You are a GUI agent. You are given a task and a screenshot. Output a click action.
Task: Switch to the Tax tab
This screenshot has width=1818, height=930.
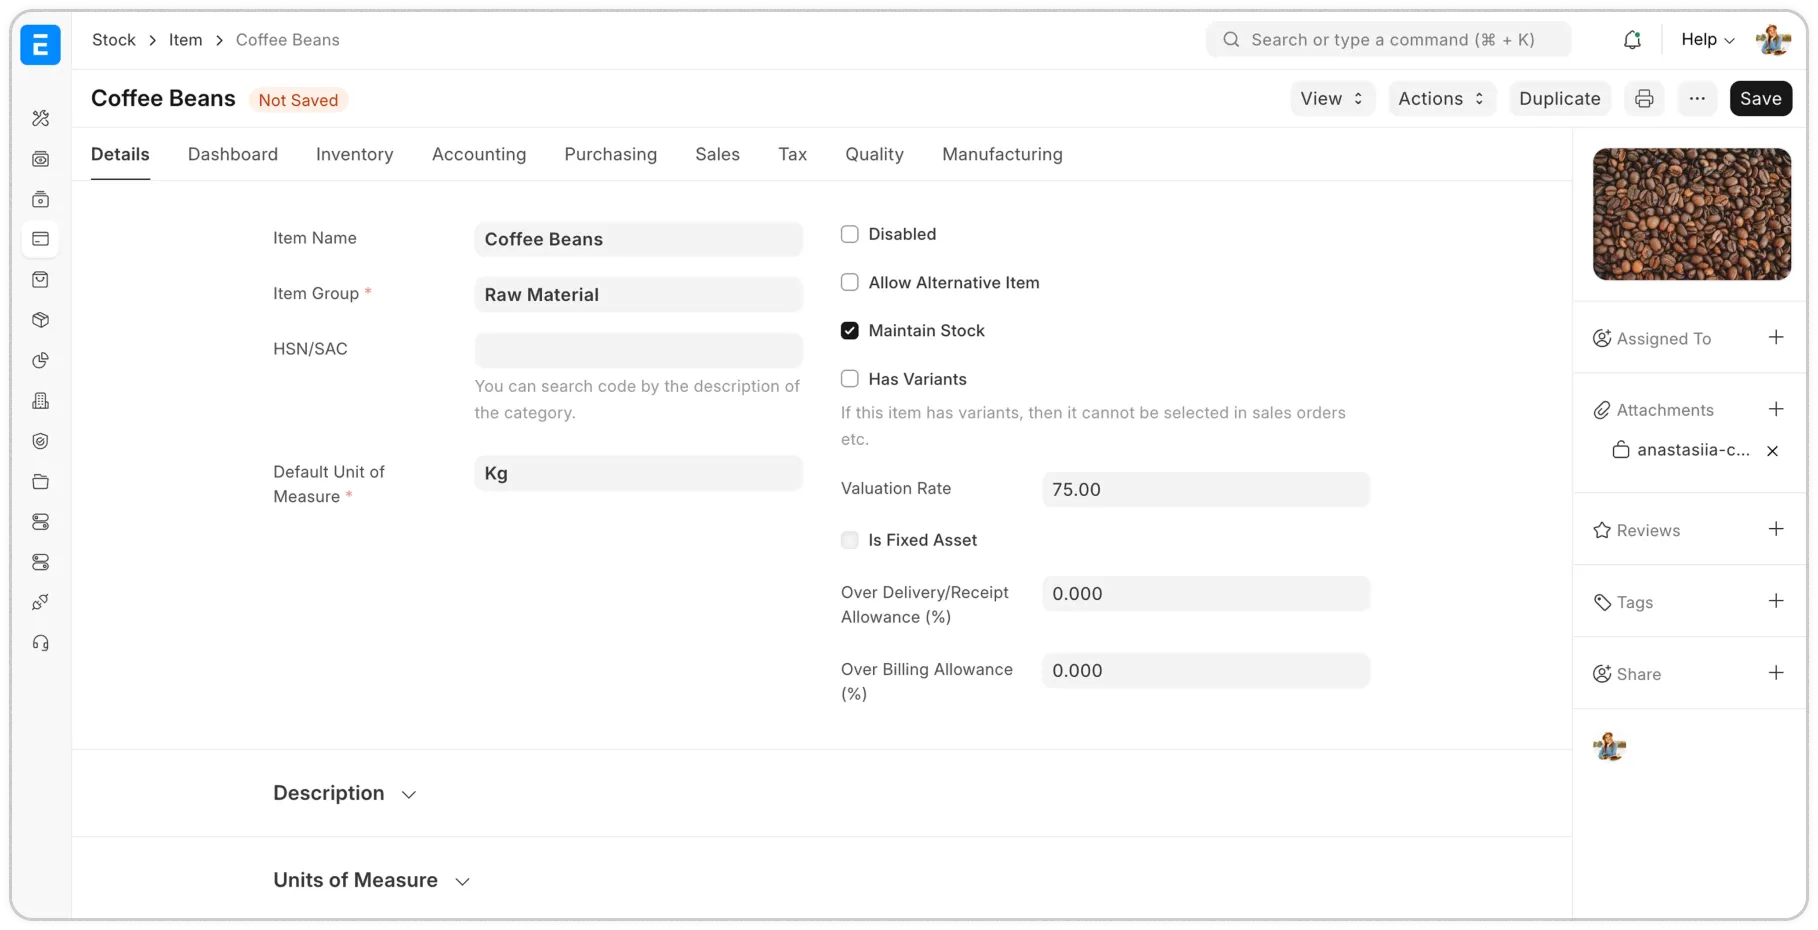coord(793,154)
